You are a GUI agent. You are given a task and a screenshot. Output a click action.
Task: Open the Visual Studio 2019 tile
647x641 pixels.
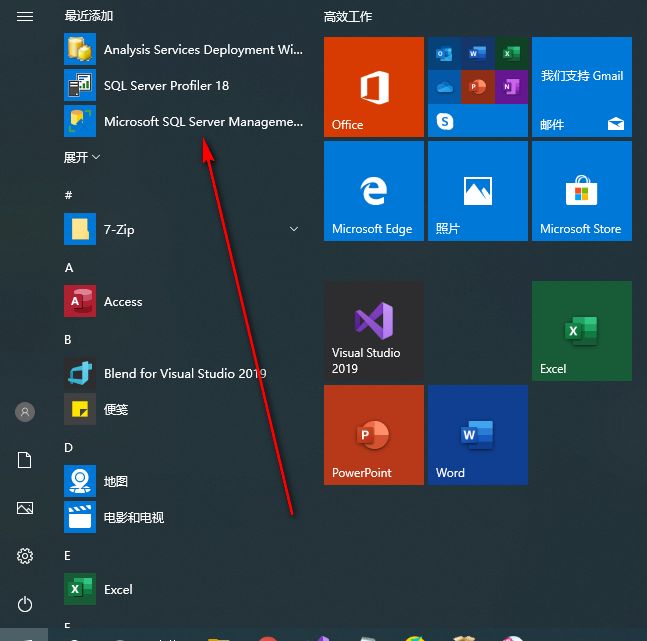click(x=374, y=331)
